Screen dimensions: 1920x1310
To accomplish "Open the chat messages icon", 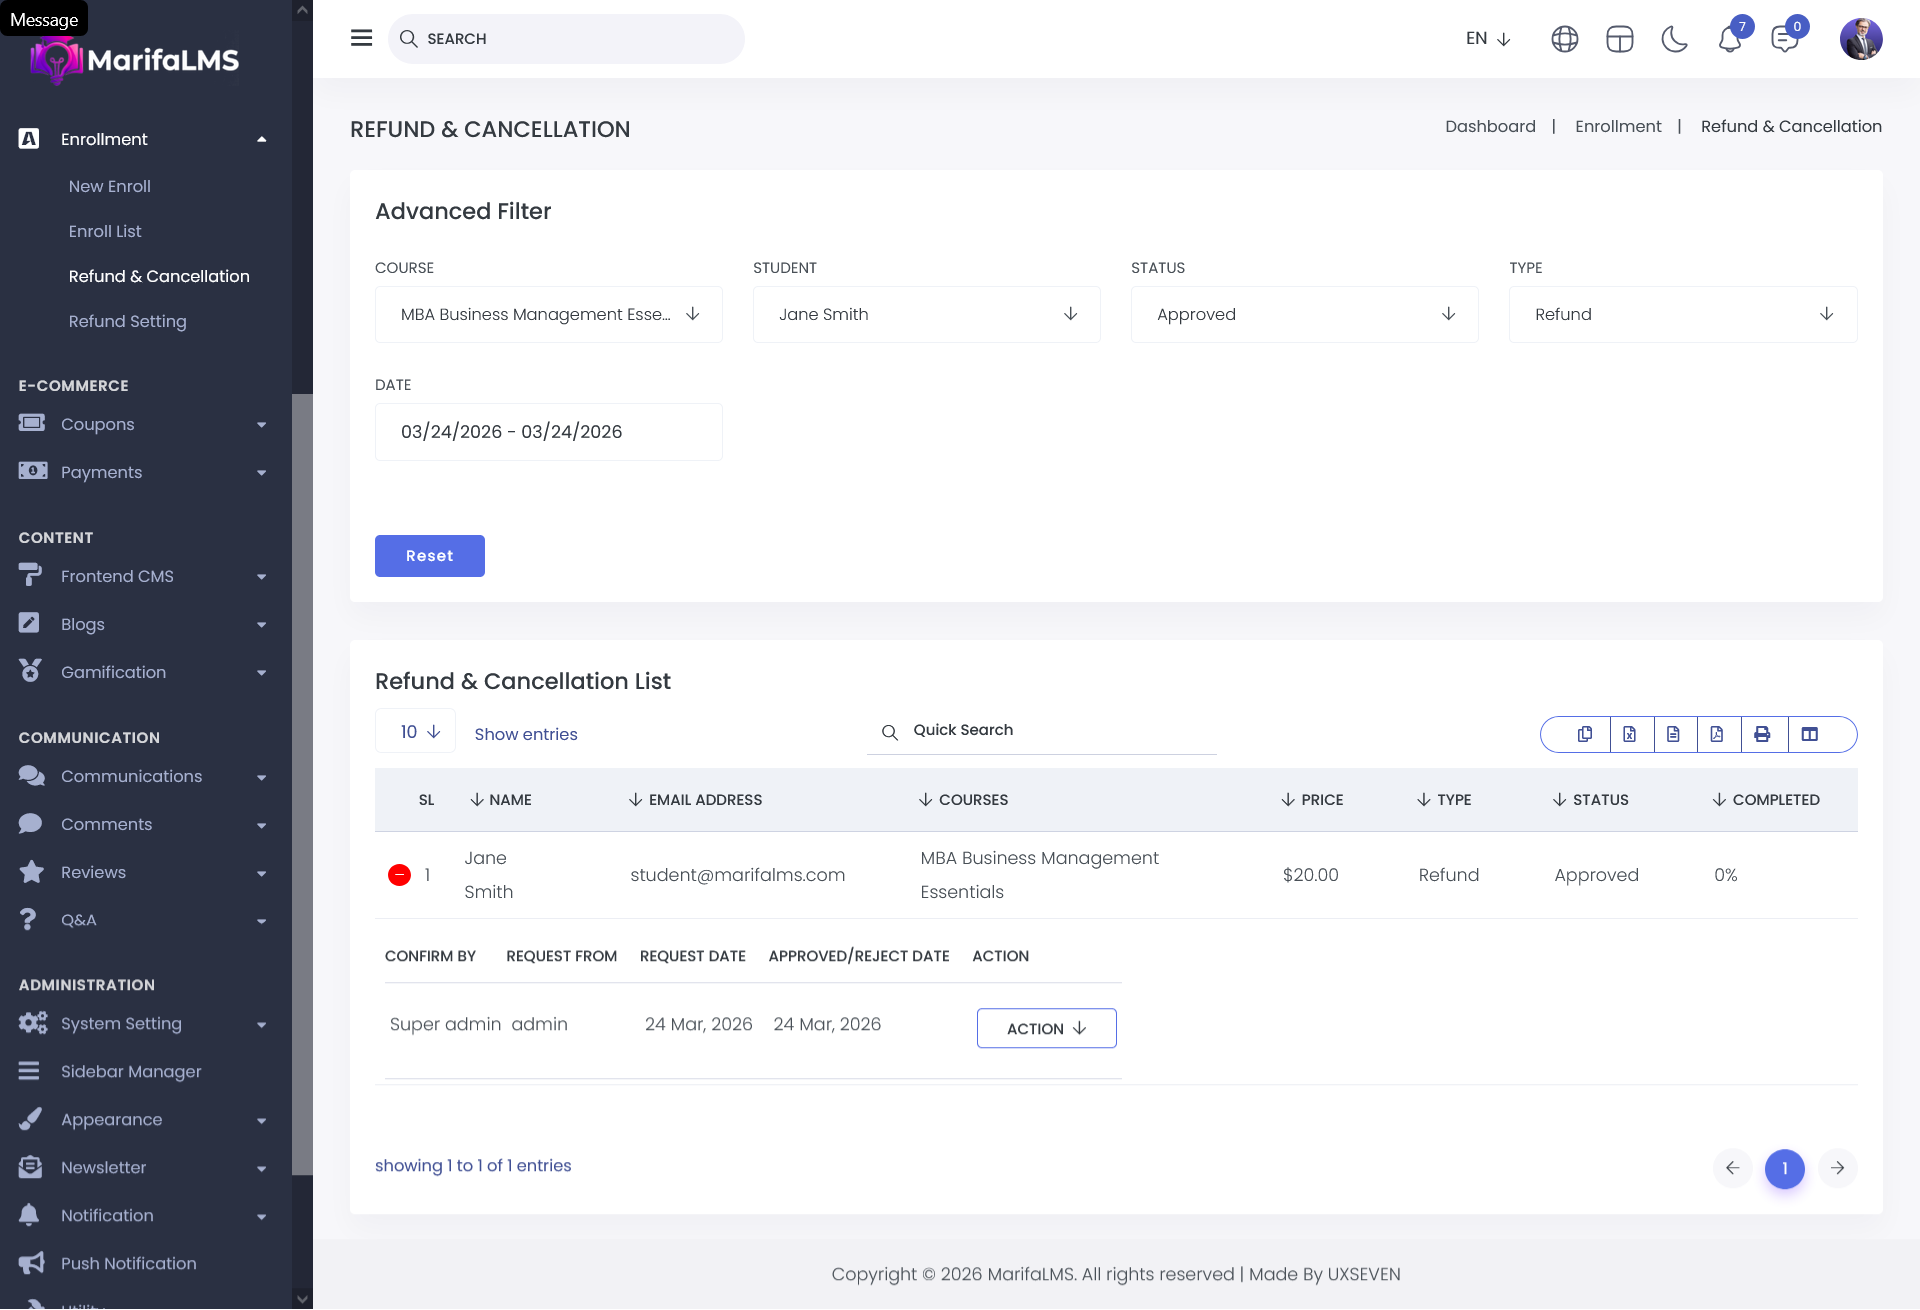I will pos(1784,40).
